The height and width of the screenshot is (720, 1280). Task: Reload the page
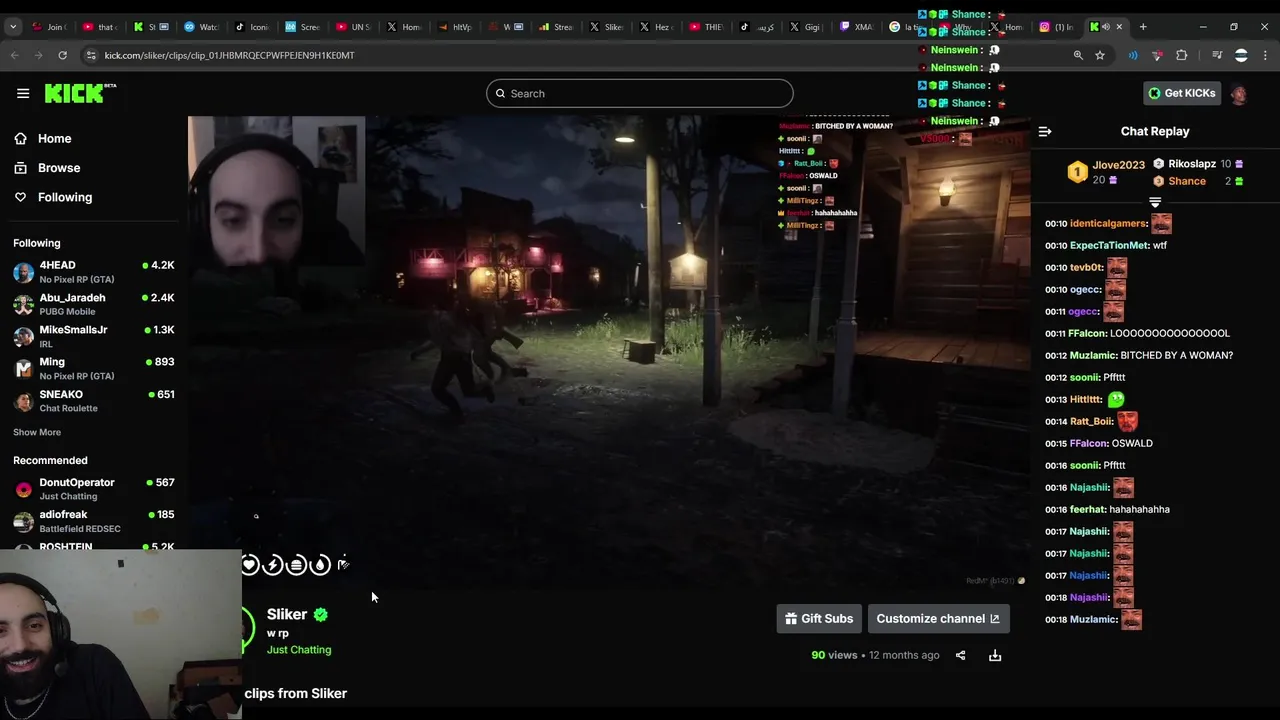click(62, 55)
